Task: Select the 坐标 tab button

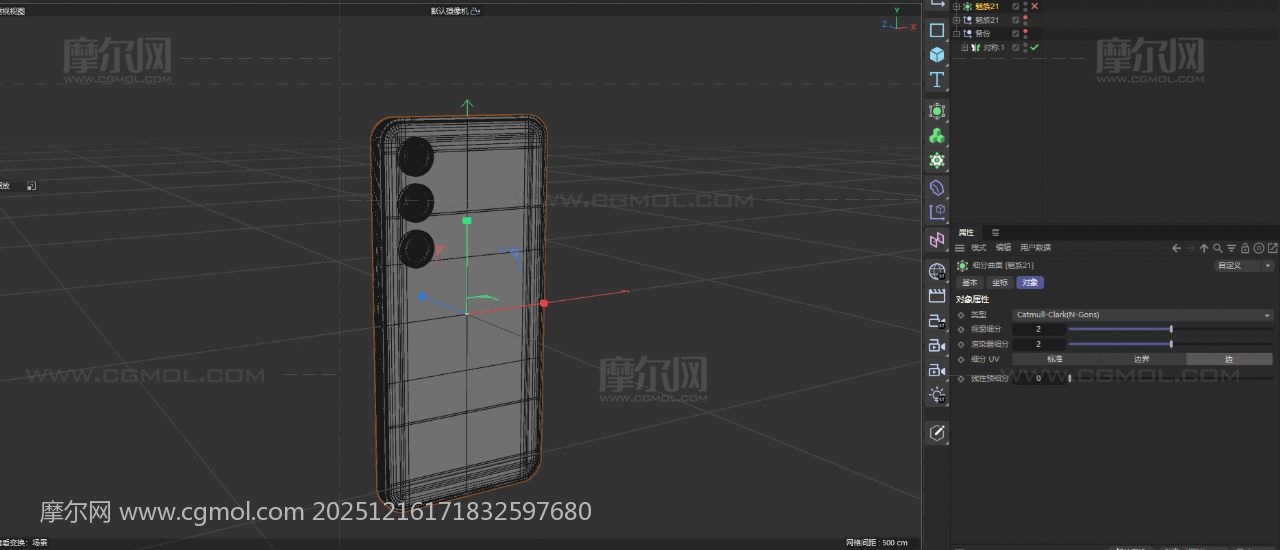Action: pyautogui.click(x=1000, y=283)
